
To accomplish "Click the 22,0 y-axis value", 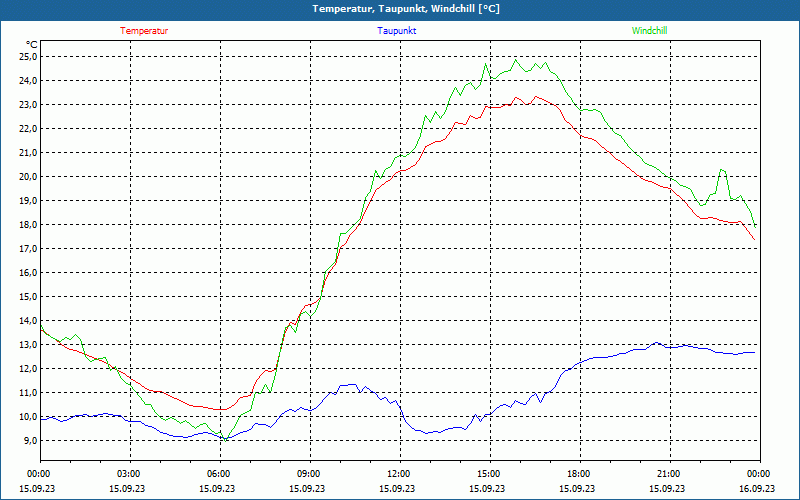I will [29, 129].
